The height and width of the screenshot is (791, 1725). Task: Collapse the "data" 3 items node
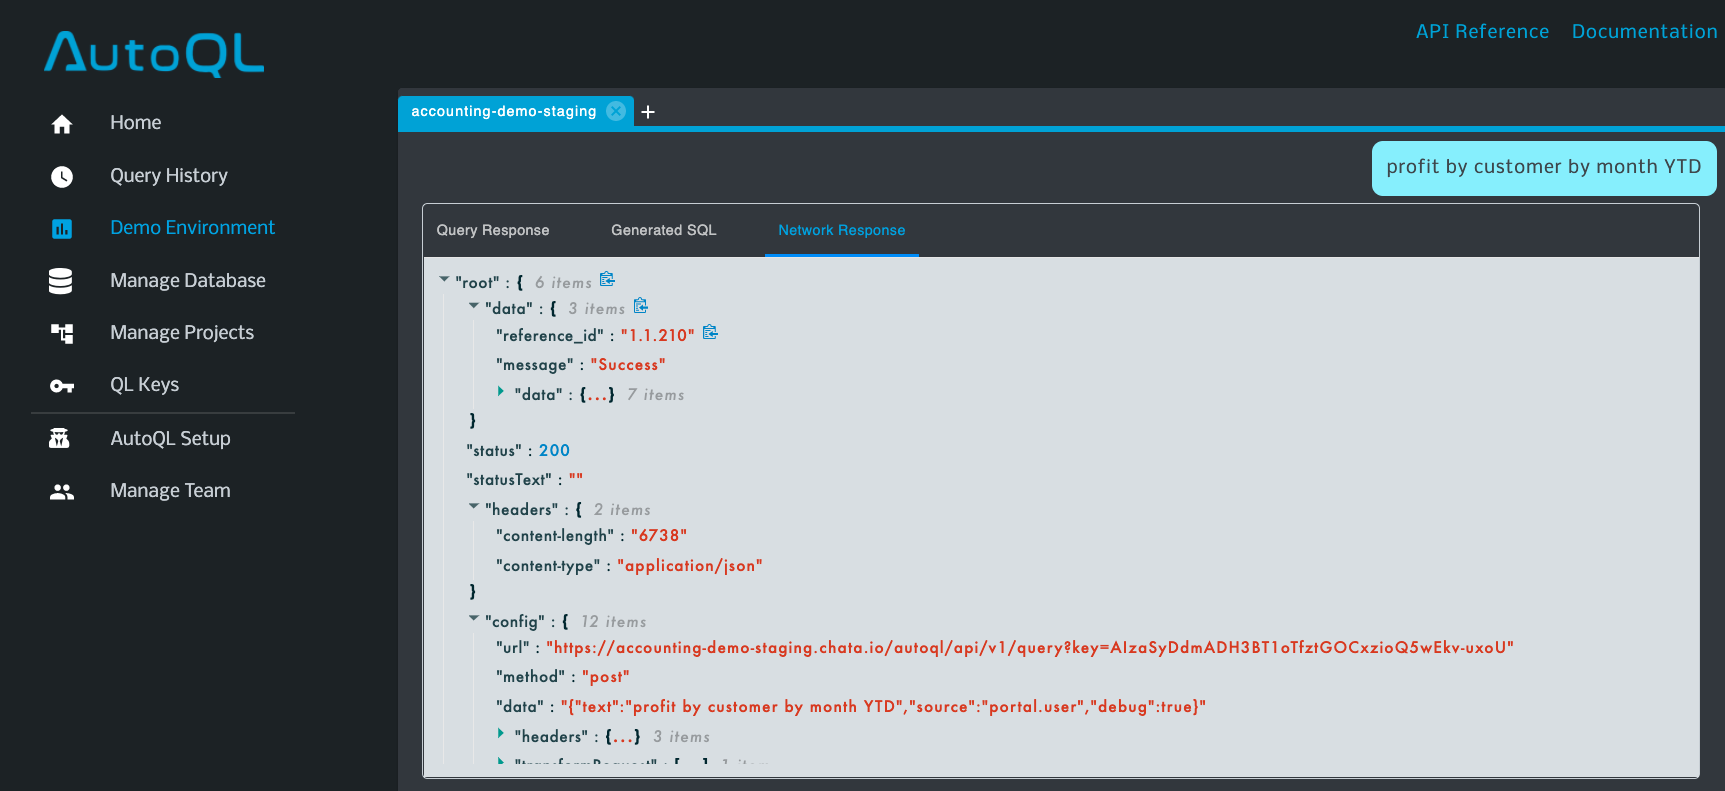[x=474, y=306]
